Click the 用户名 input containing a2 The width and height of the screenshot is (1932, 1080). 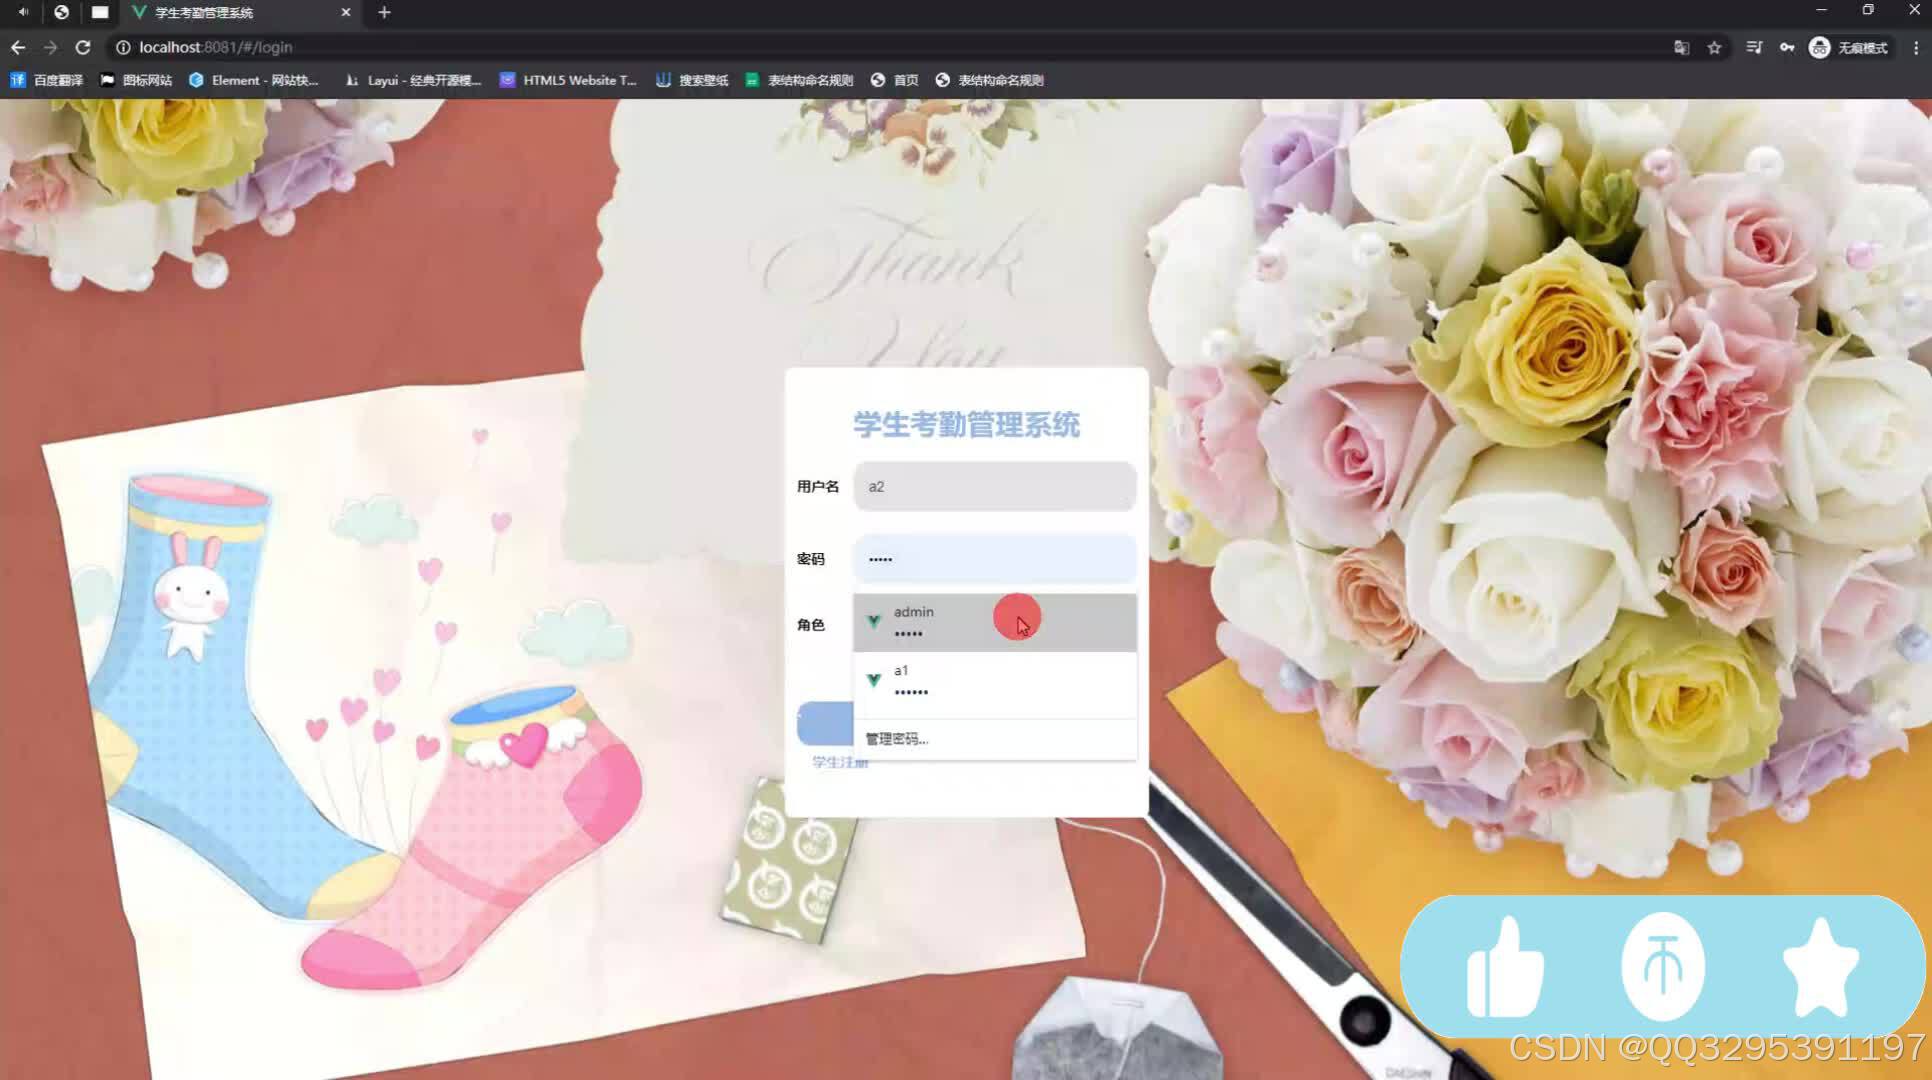[x=994, y=487]
